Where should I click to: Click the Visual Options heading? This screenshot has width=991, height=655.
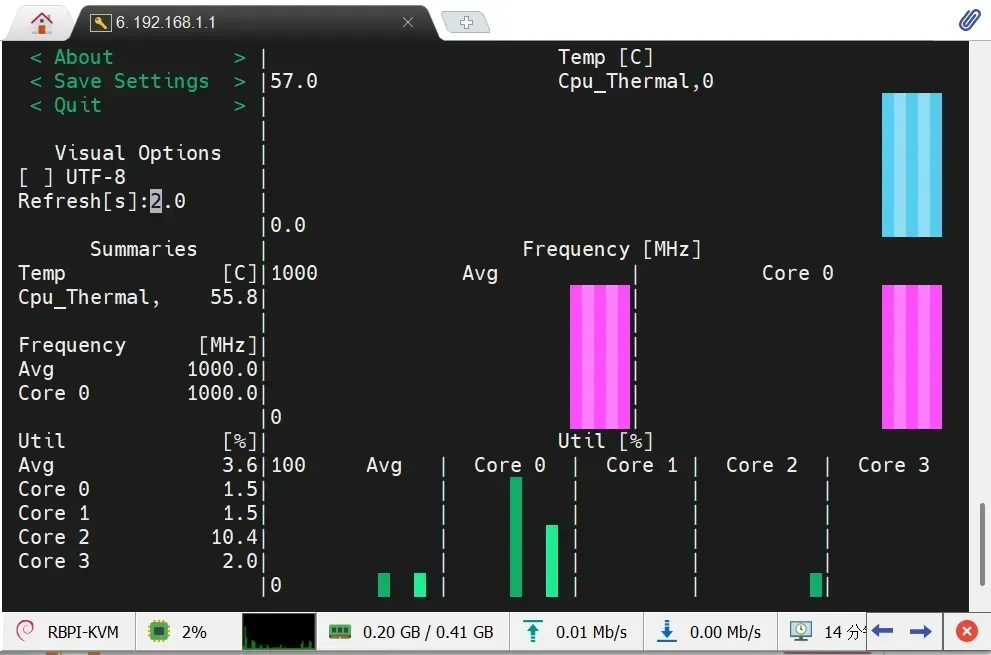pyautogui.click(x=138, y=153)
